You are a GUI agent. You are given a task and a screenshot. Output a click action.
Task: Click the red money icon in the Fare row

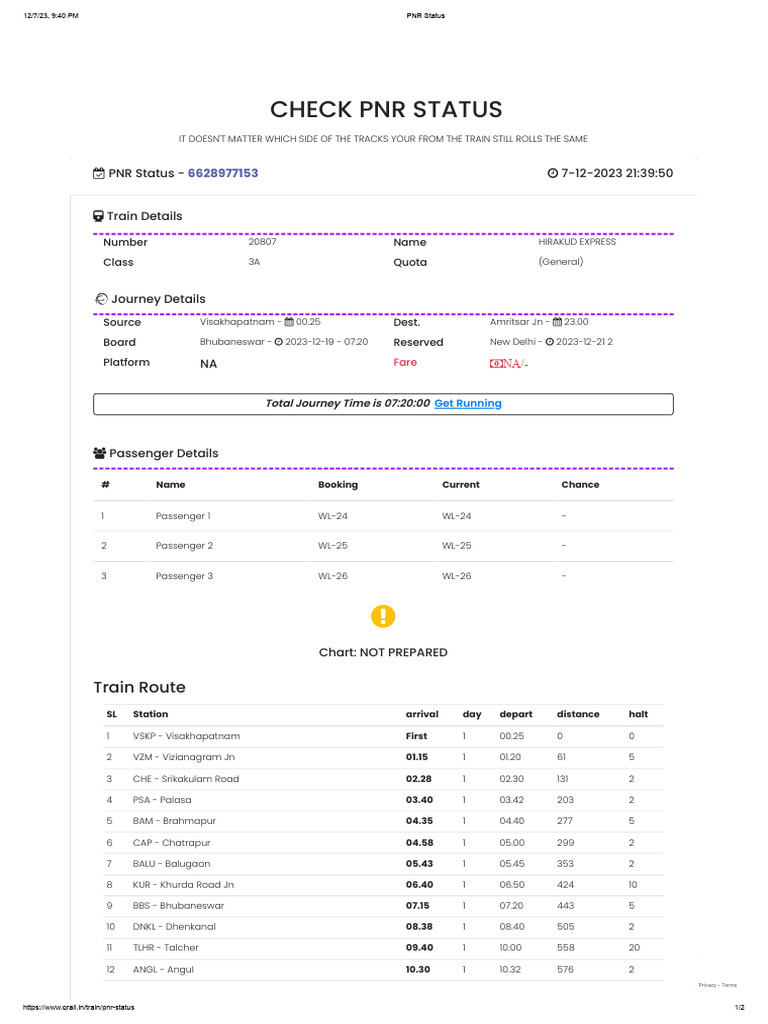pyautogui.click(x=494, y=364)
